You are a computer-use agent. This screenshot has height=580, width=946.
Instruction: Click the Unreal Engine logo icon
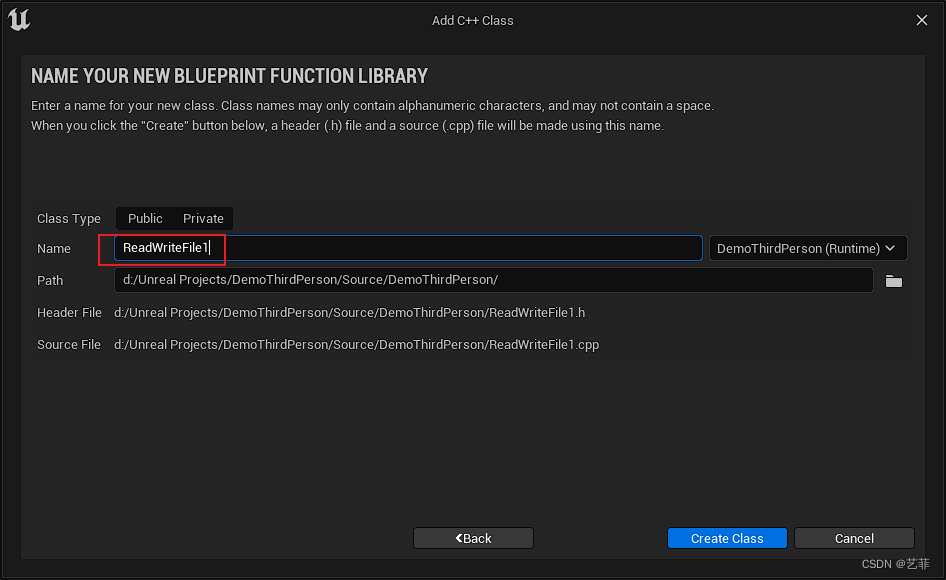pos(19,20)
